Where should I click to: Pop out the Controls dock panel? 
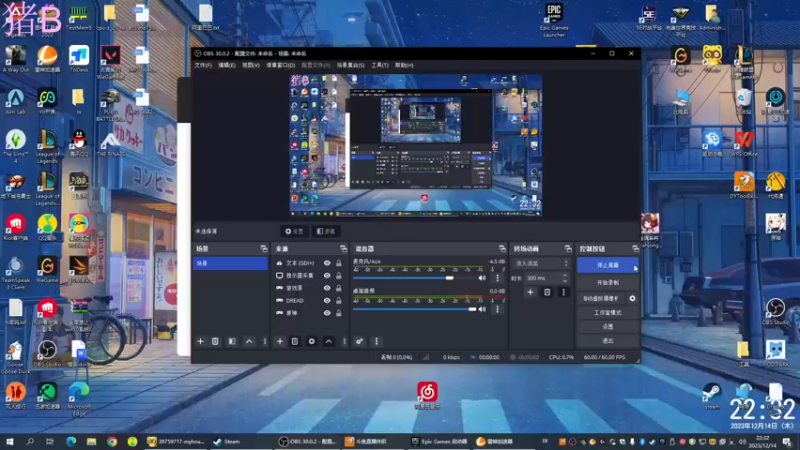[635, 248]
